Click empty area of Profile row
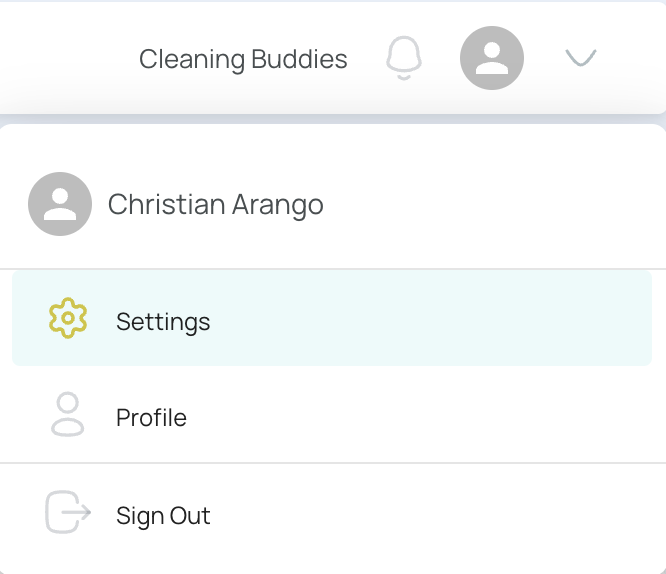666x574 pixels. (425, 415)
